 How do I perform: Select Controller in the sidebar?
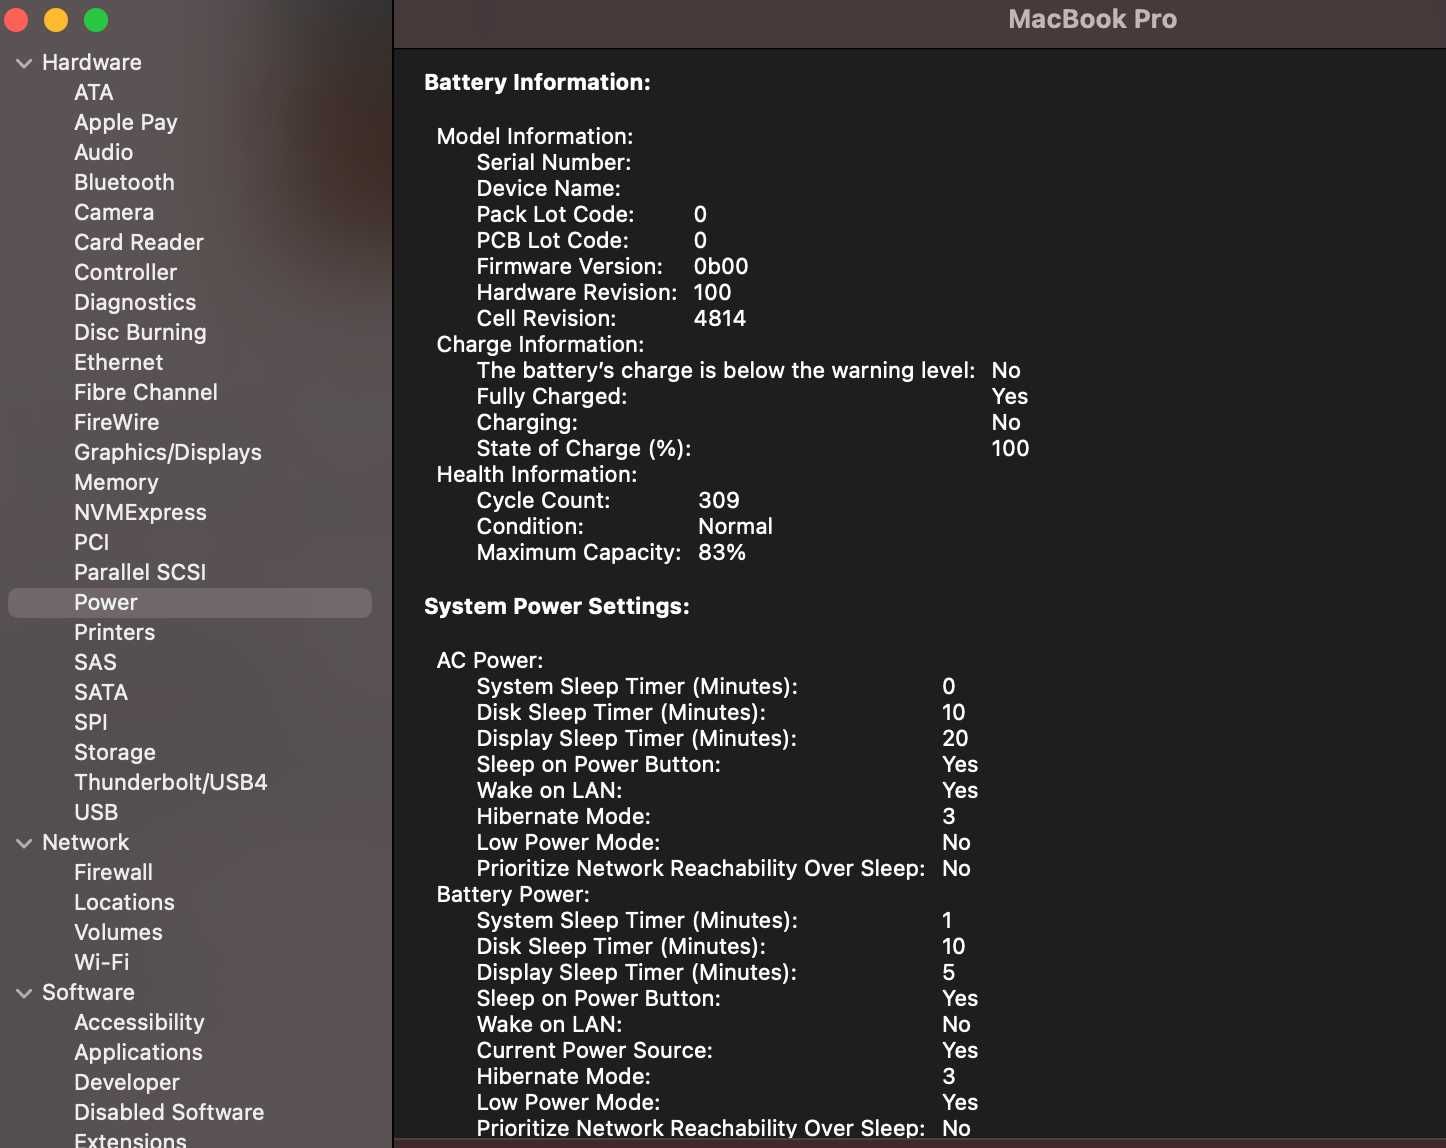click(125, 272)
